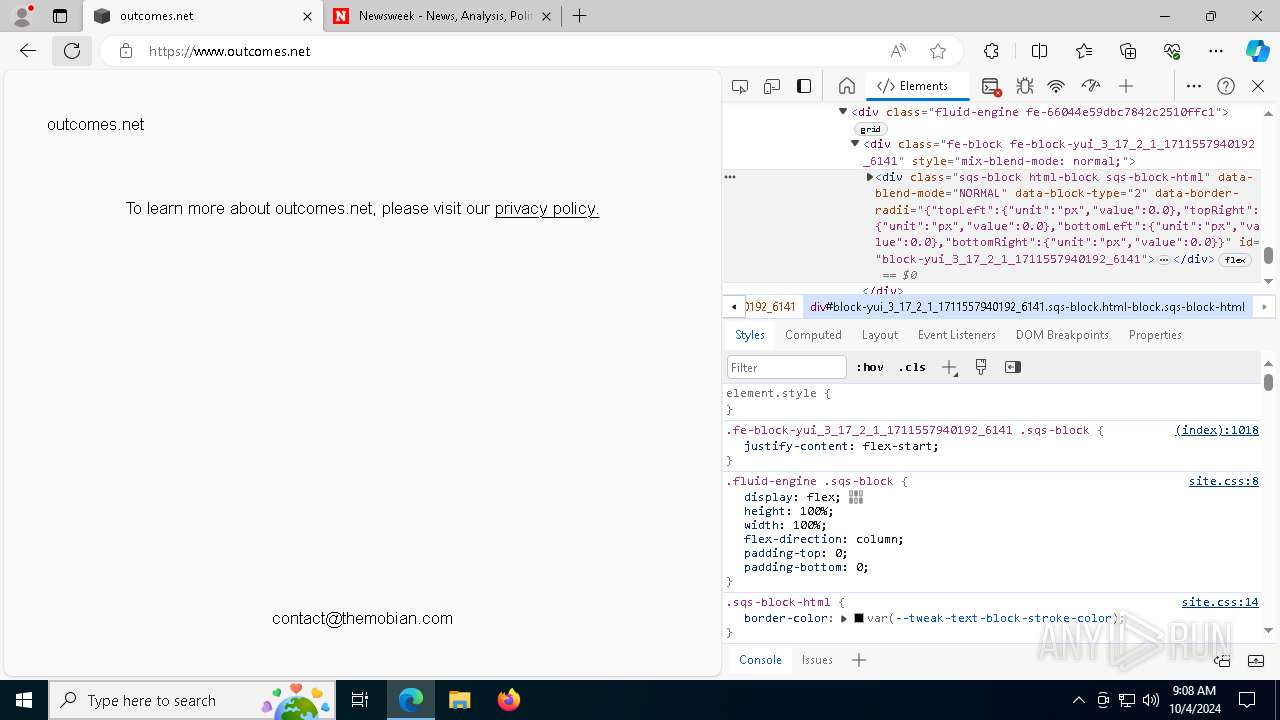Collapse the fe-block div node
1280x720 pixels.
pyautogui.click(x=855, y=144)
